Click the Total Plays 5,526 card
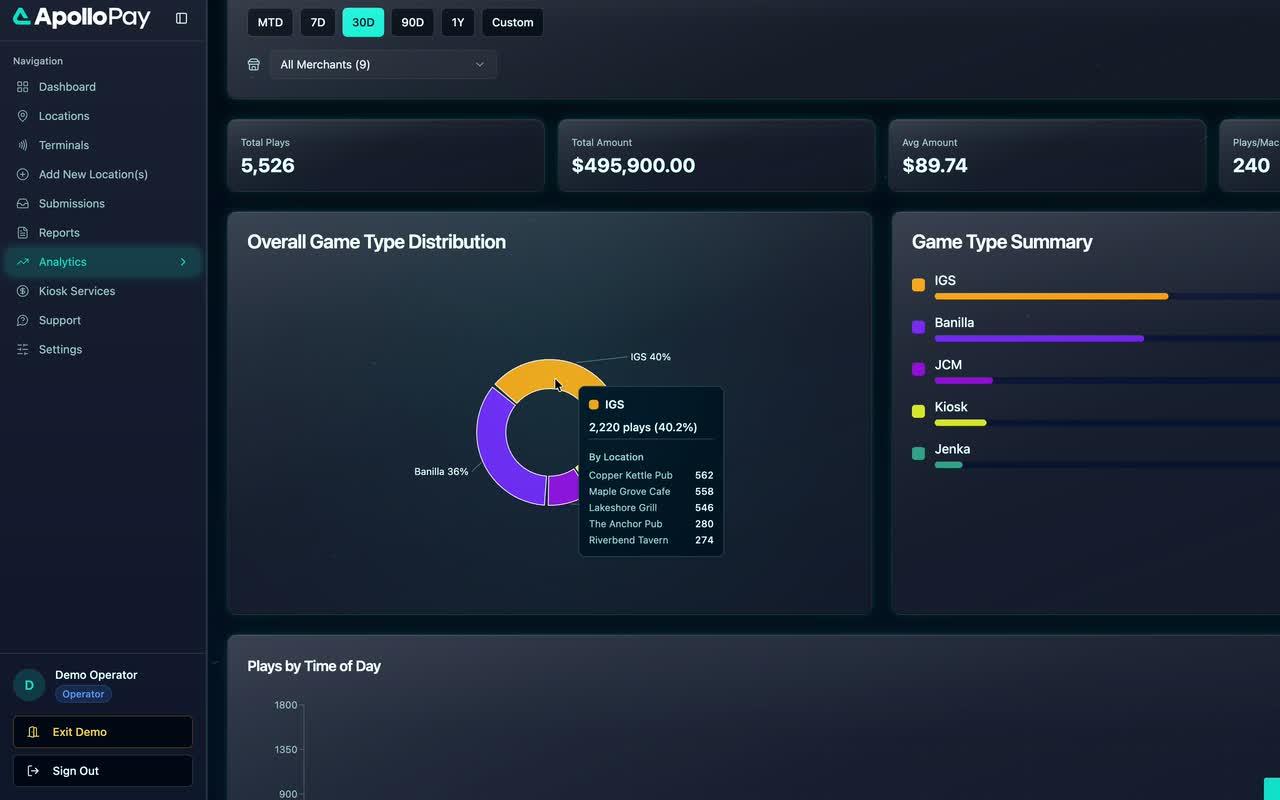Image resolution: width=1280 pixels, height=800 pixels. tap(386, 156)
